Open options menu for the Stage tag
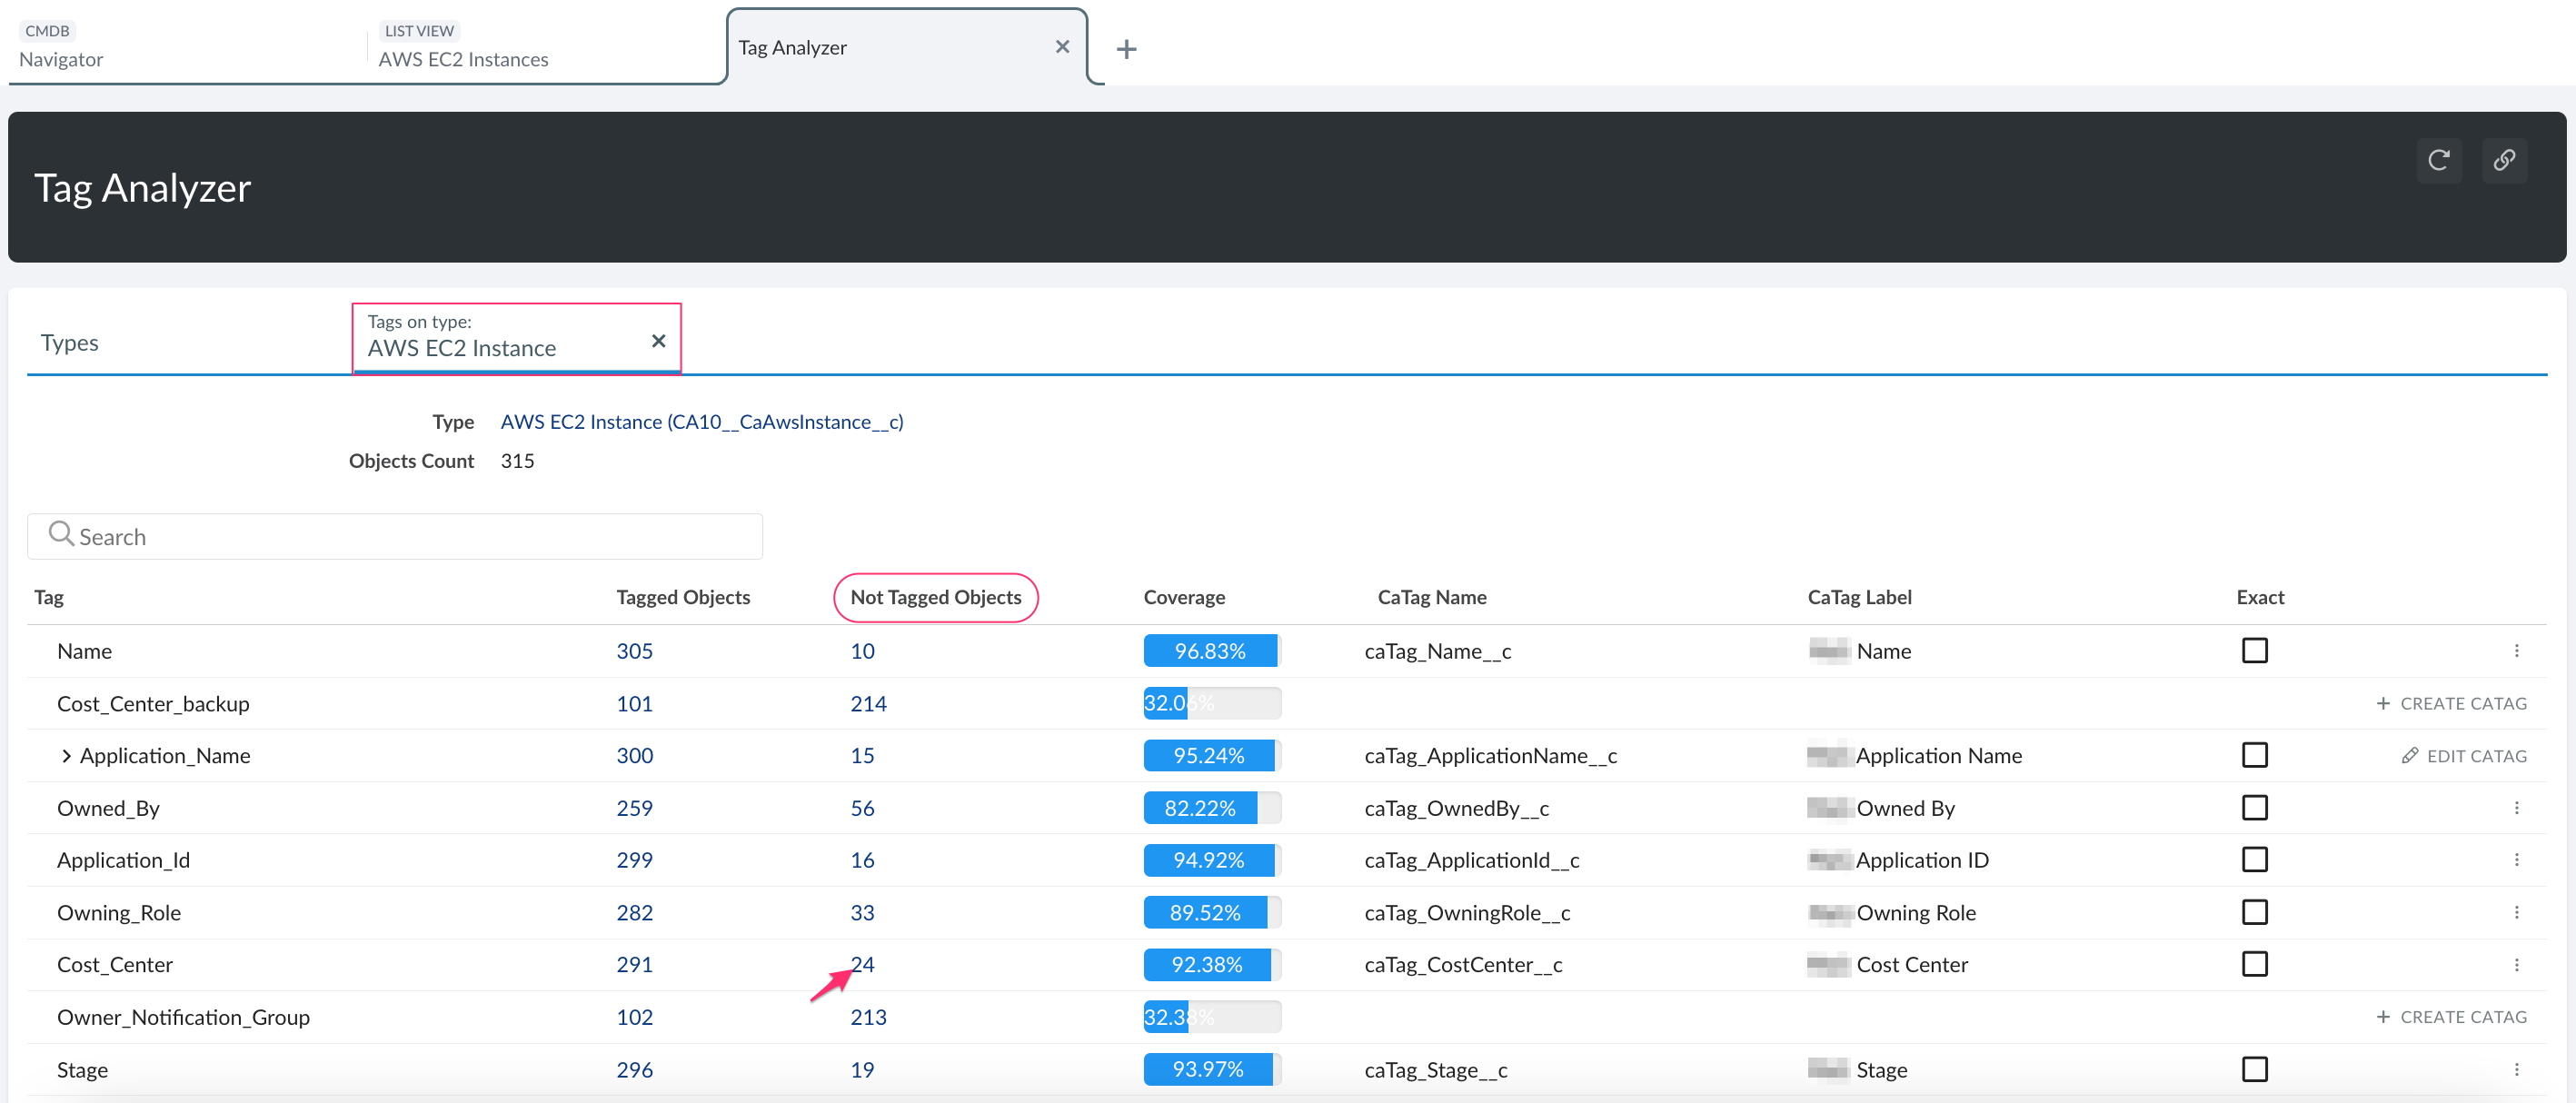2576x1103 pixels. (2518, 1069)
